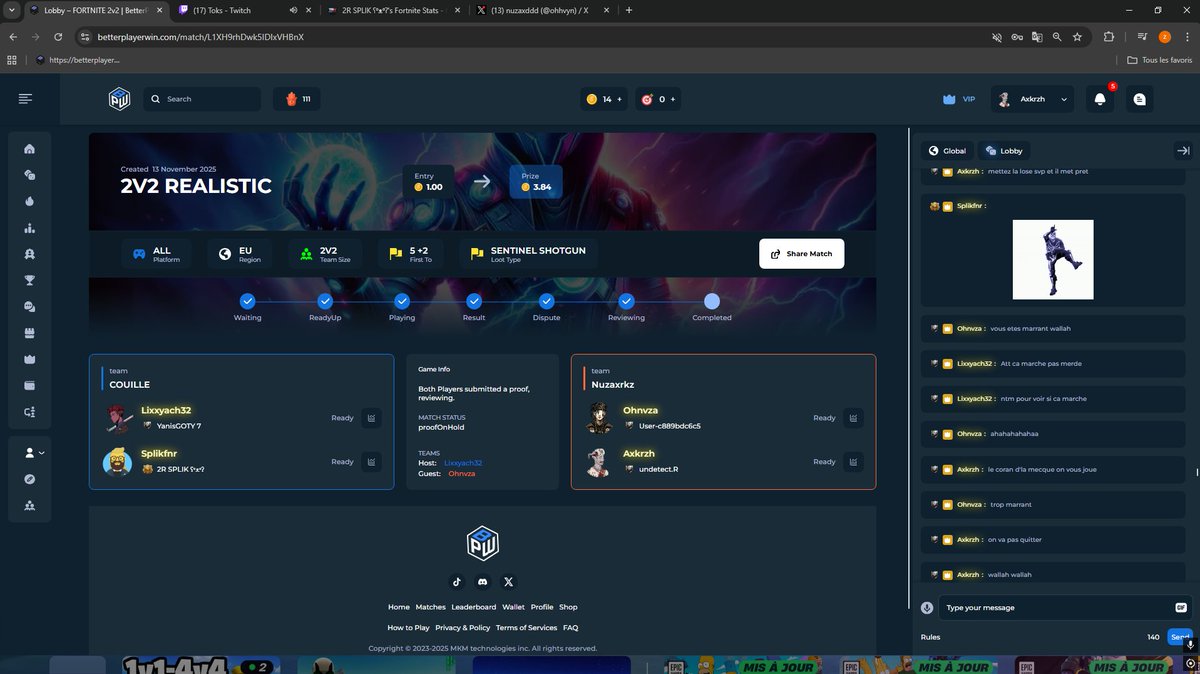This screenshot has height=674, width=1200.
Task: Click the translate page icon in address bar
Action: (x=1037, y=37)
